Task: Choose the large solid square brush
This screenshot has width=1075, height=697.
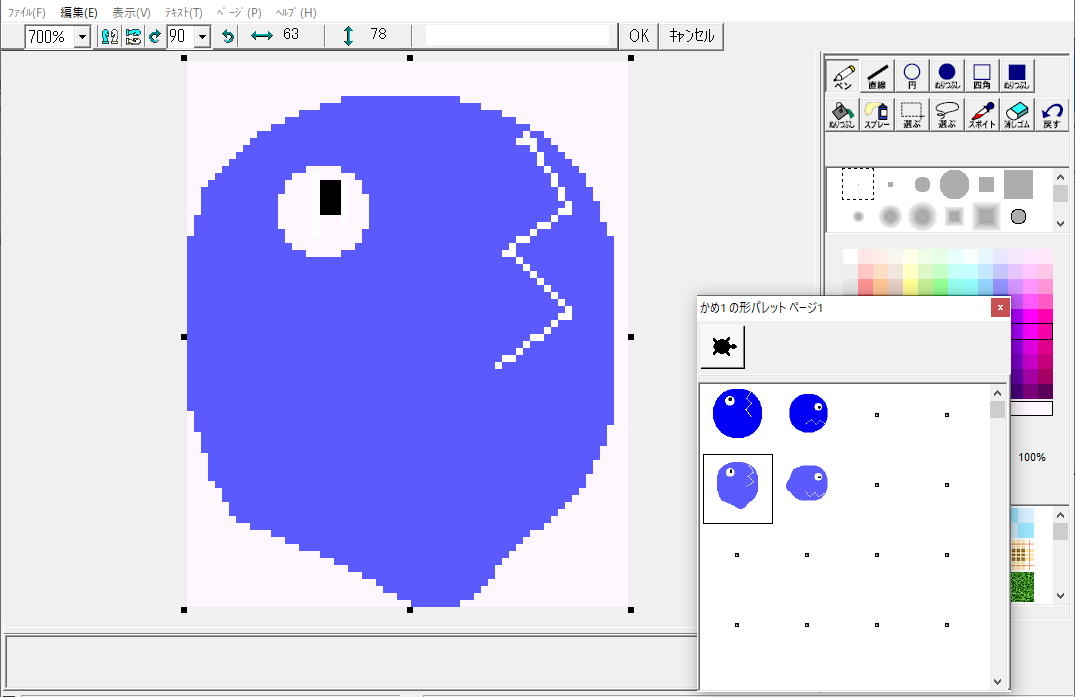Action: point(1018,184)
